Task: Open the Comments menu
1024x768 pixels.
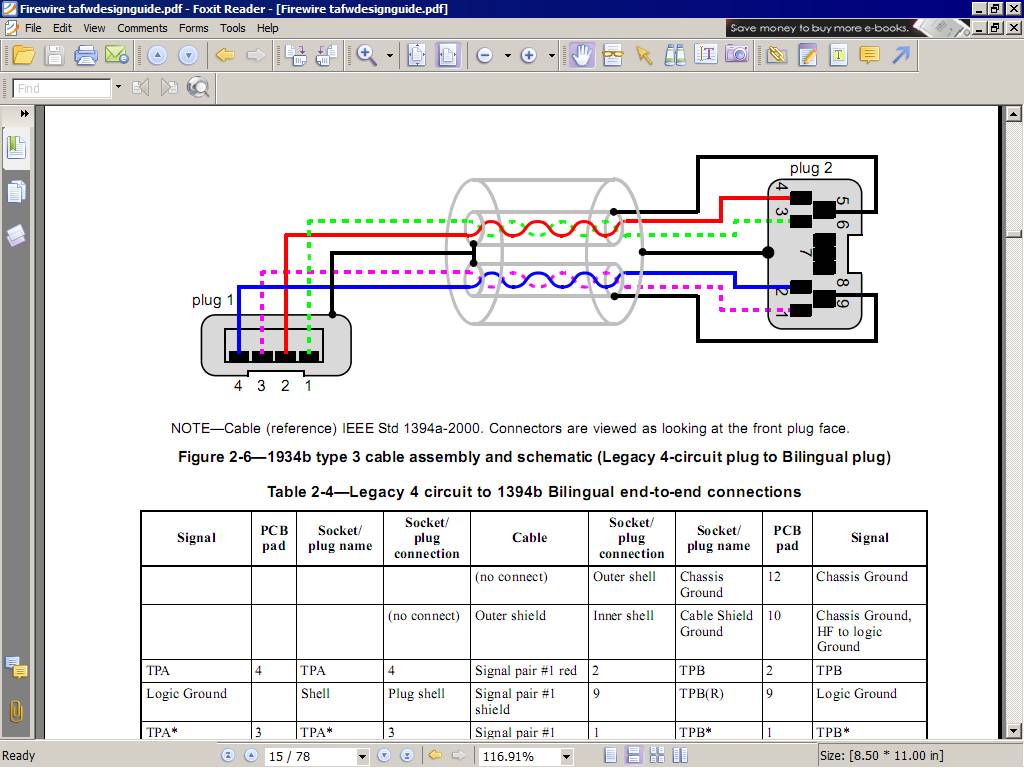Action: [x=142, y=28]
